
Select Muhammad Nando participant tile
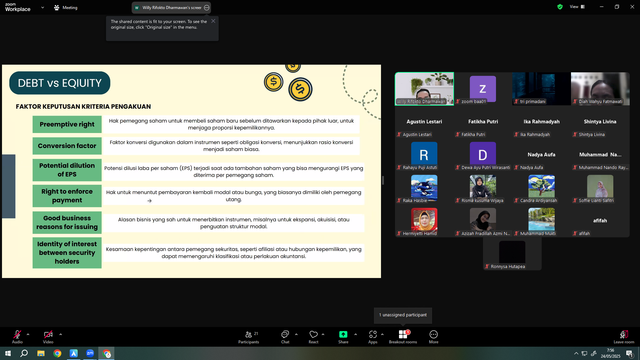pos(600,155)
